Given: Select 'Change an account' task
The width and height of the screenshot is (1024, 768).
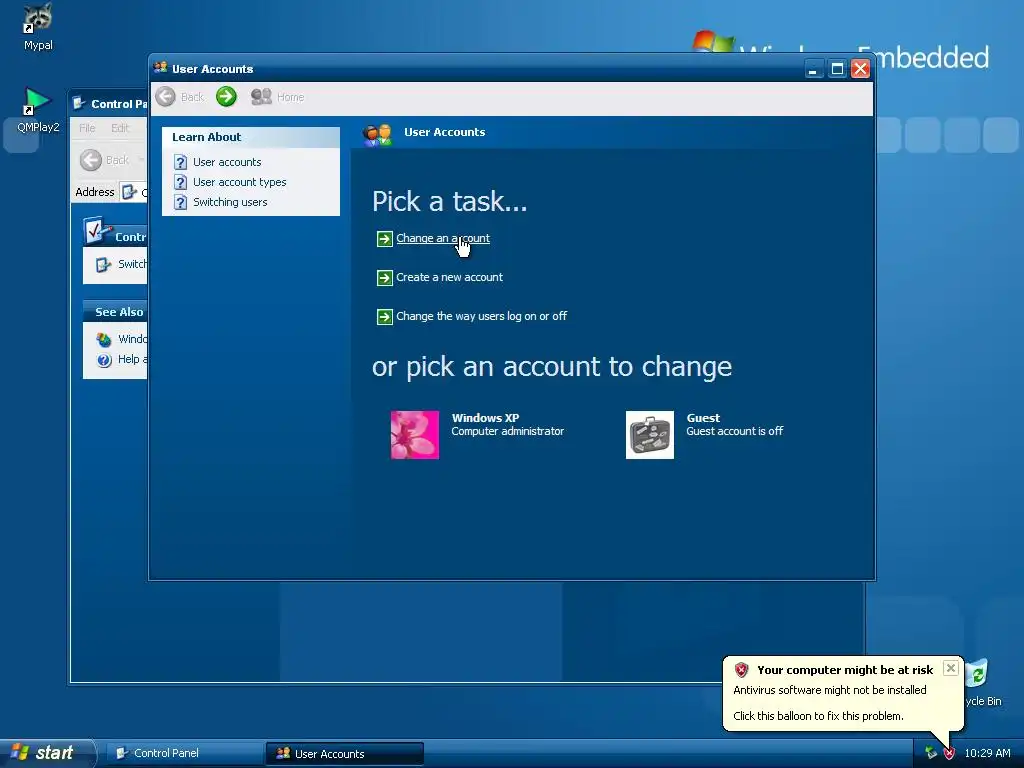Looking at the screenshot, I should click(443, 238).
